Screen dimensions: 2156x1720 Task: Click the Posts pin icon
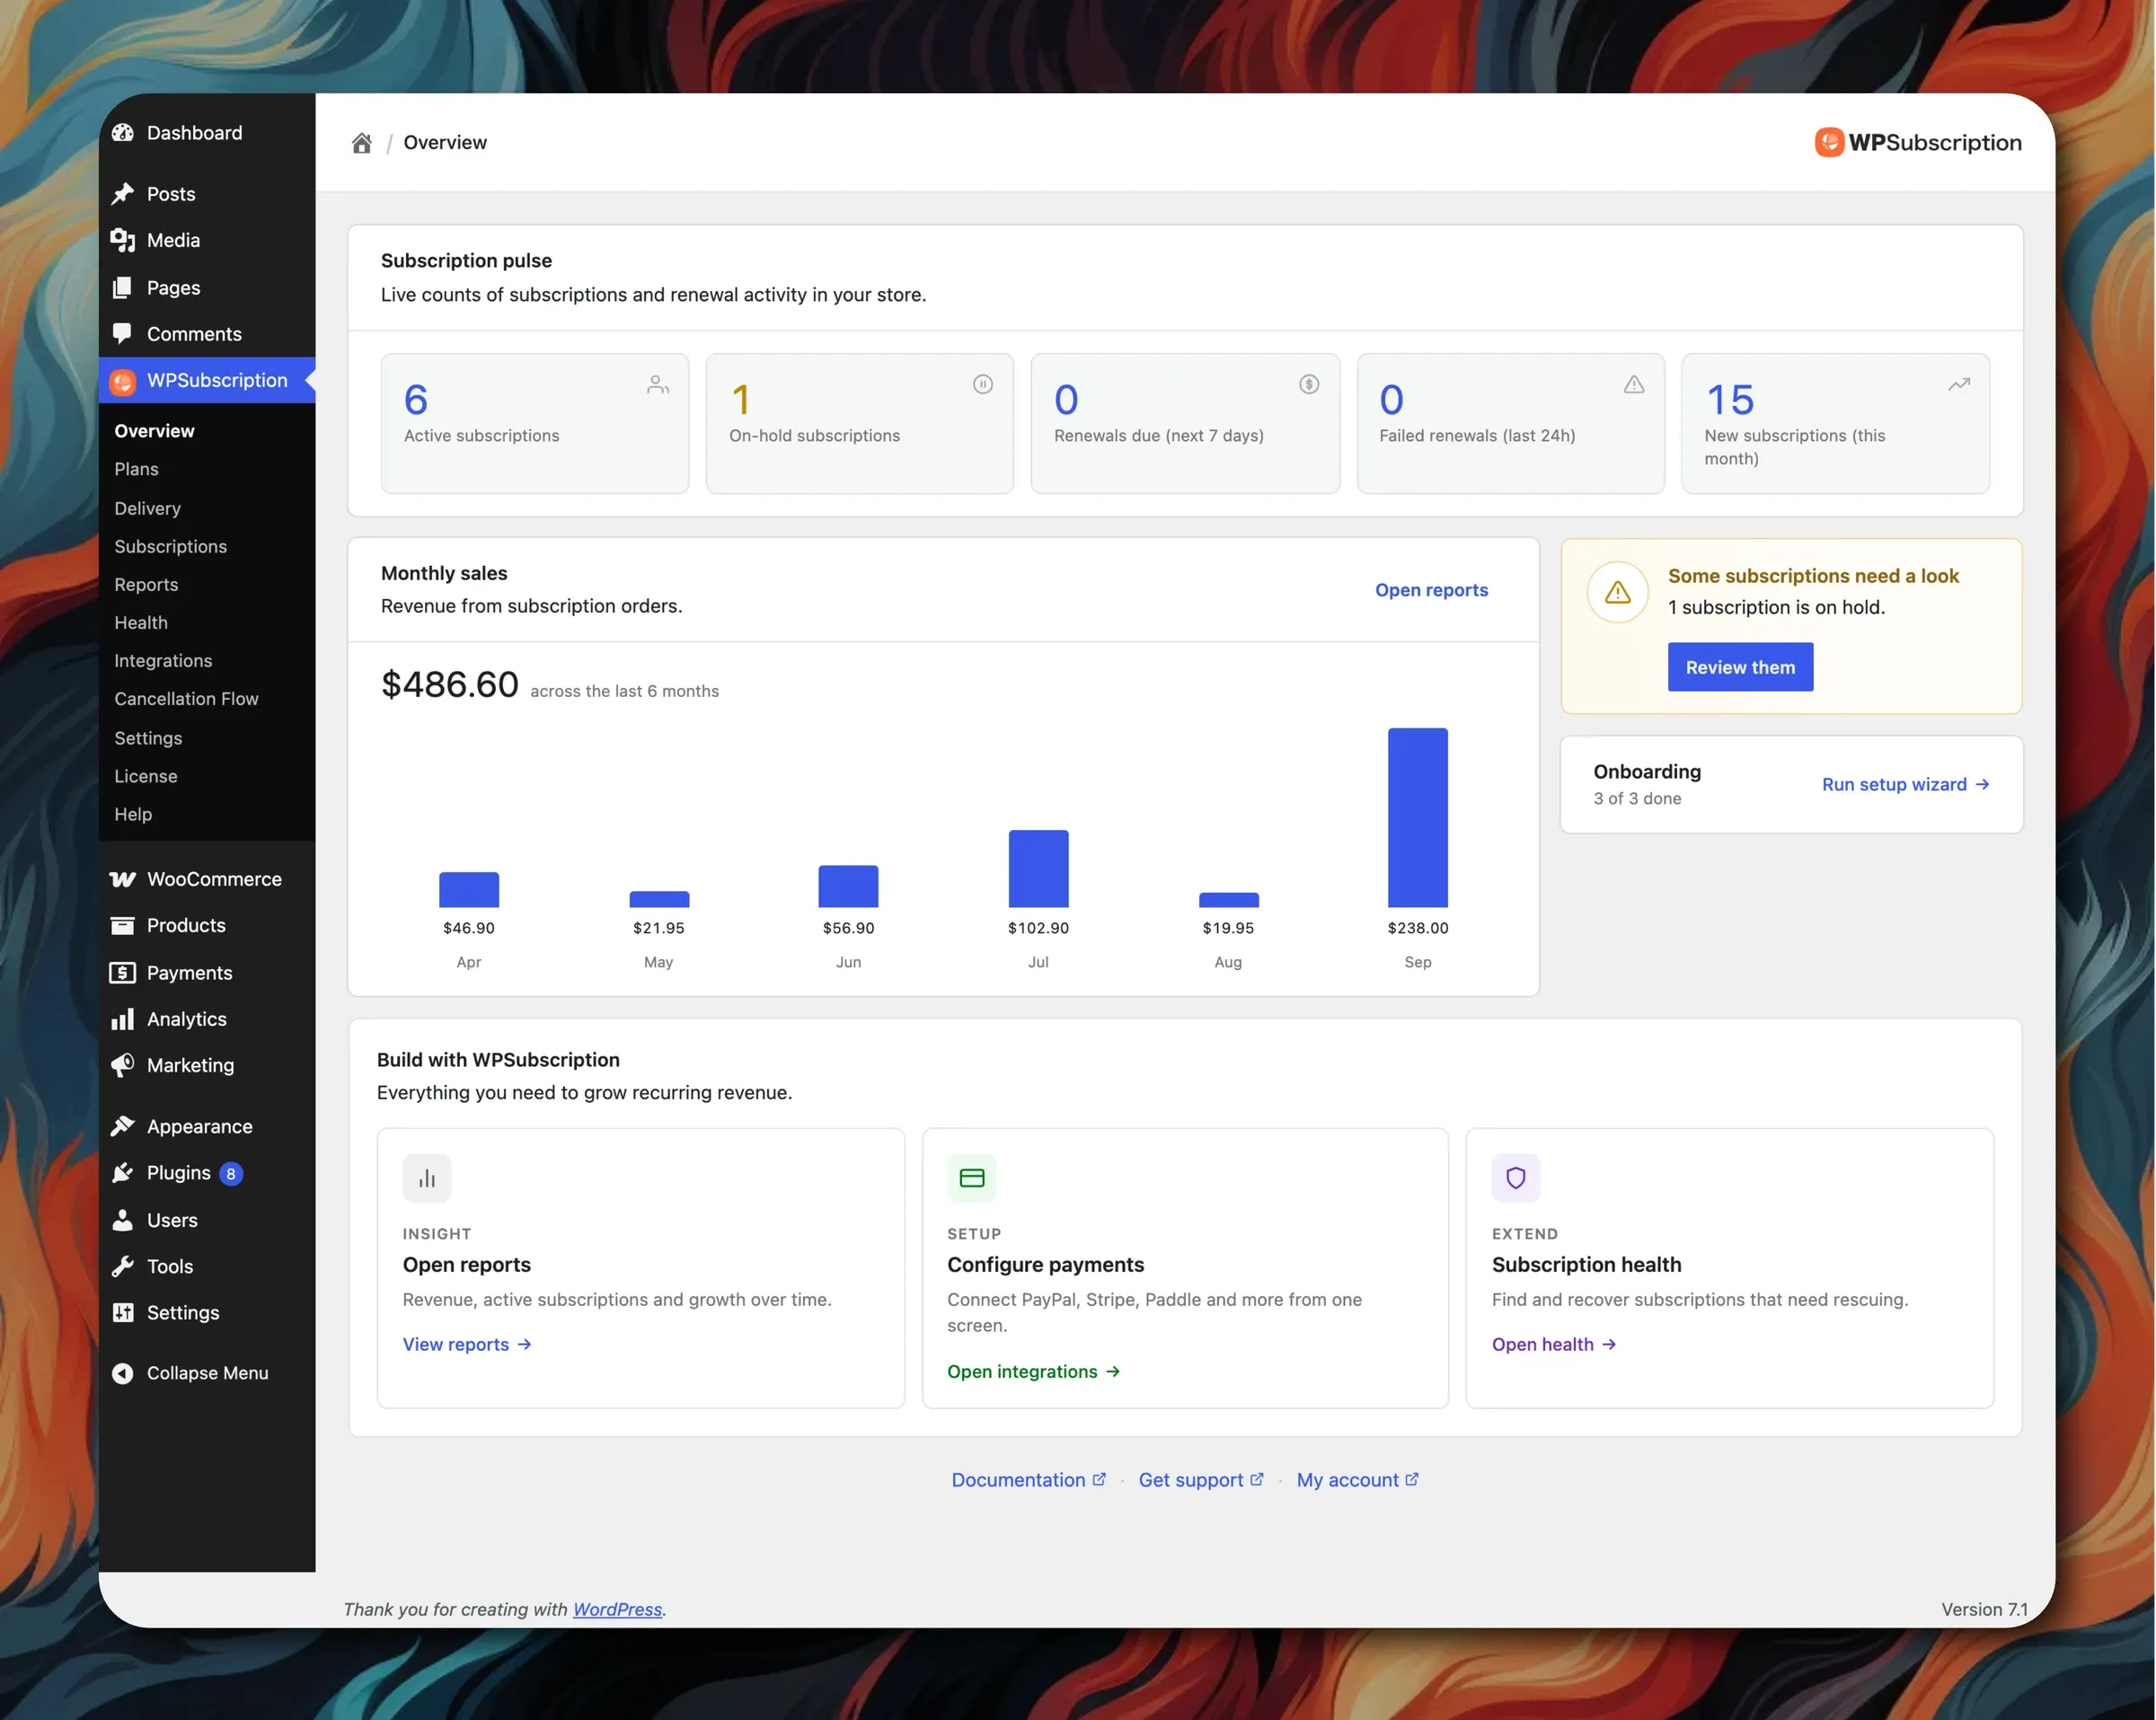point(123,194)
